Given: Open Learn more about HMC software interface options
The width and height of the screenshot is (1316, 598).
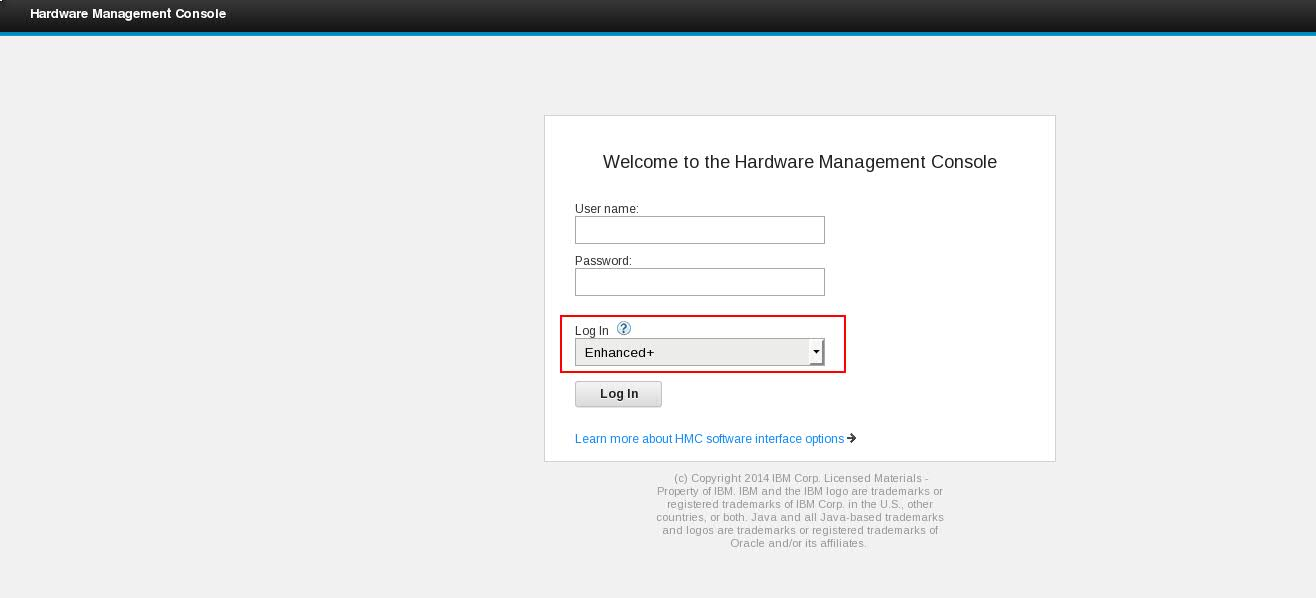Looking at the screenshot, I should pos(715,439).
